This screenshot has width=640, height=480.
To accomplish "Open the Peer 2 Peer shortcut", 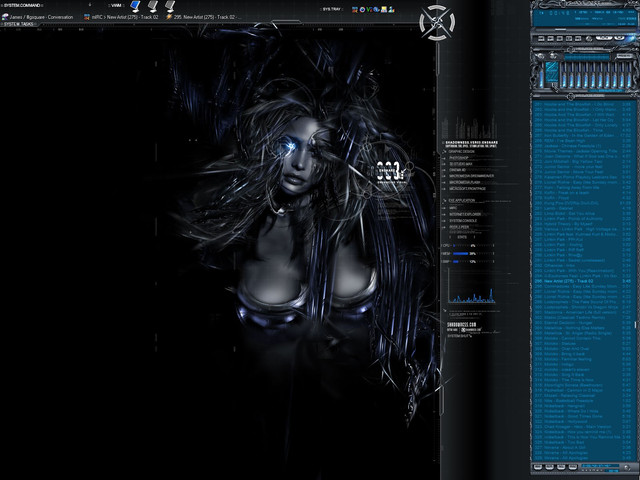I will (x=459, y=227).
